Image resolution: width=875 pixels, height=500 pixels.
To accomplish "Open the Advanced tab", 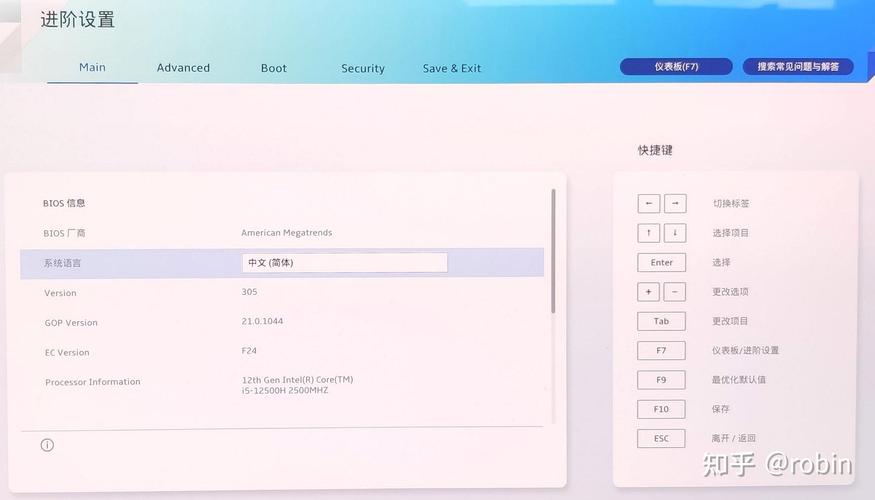I will coord(183,68).
